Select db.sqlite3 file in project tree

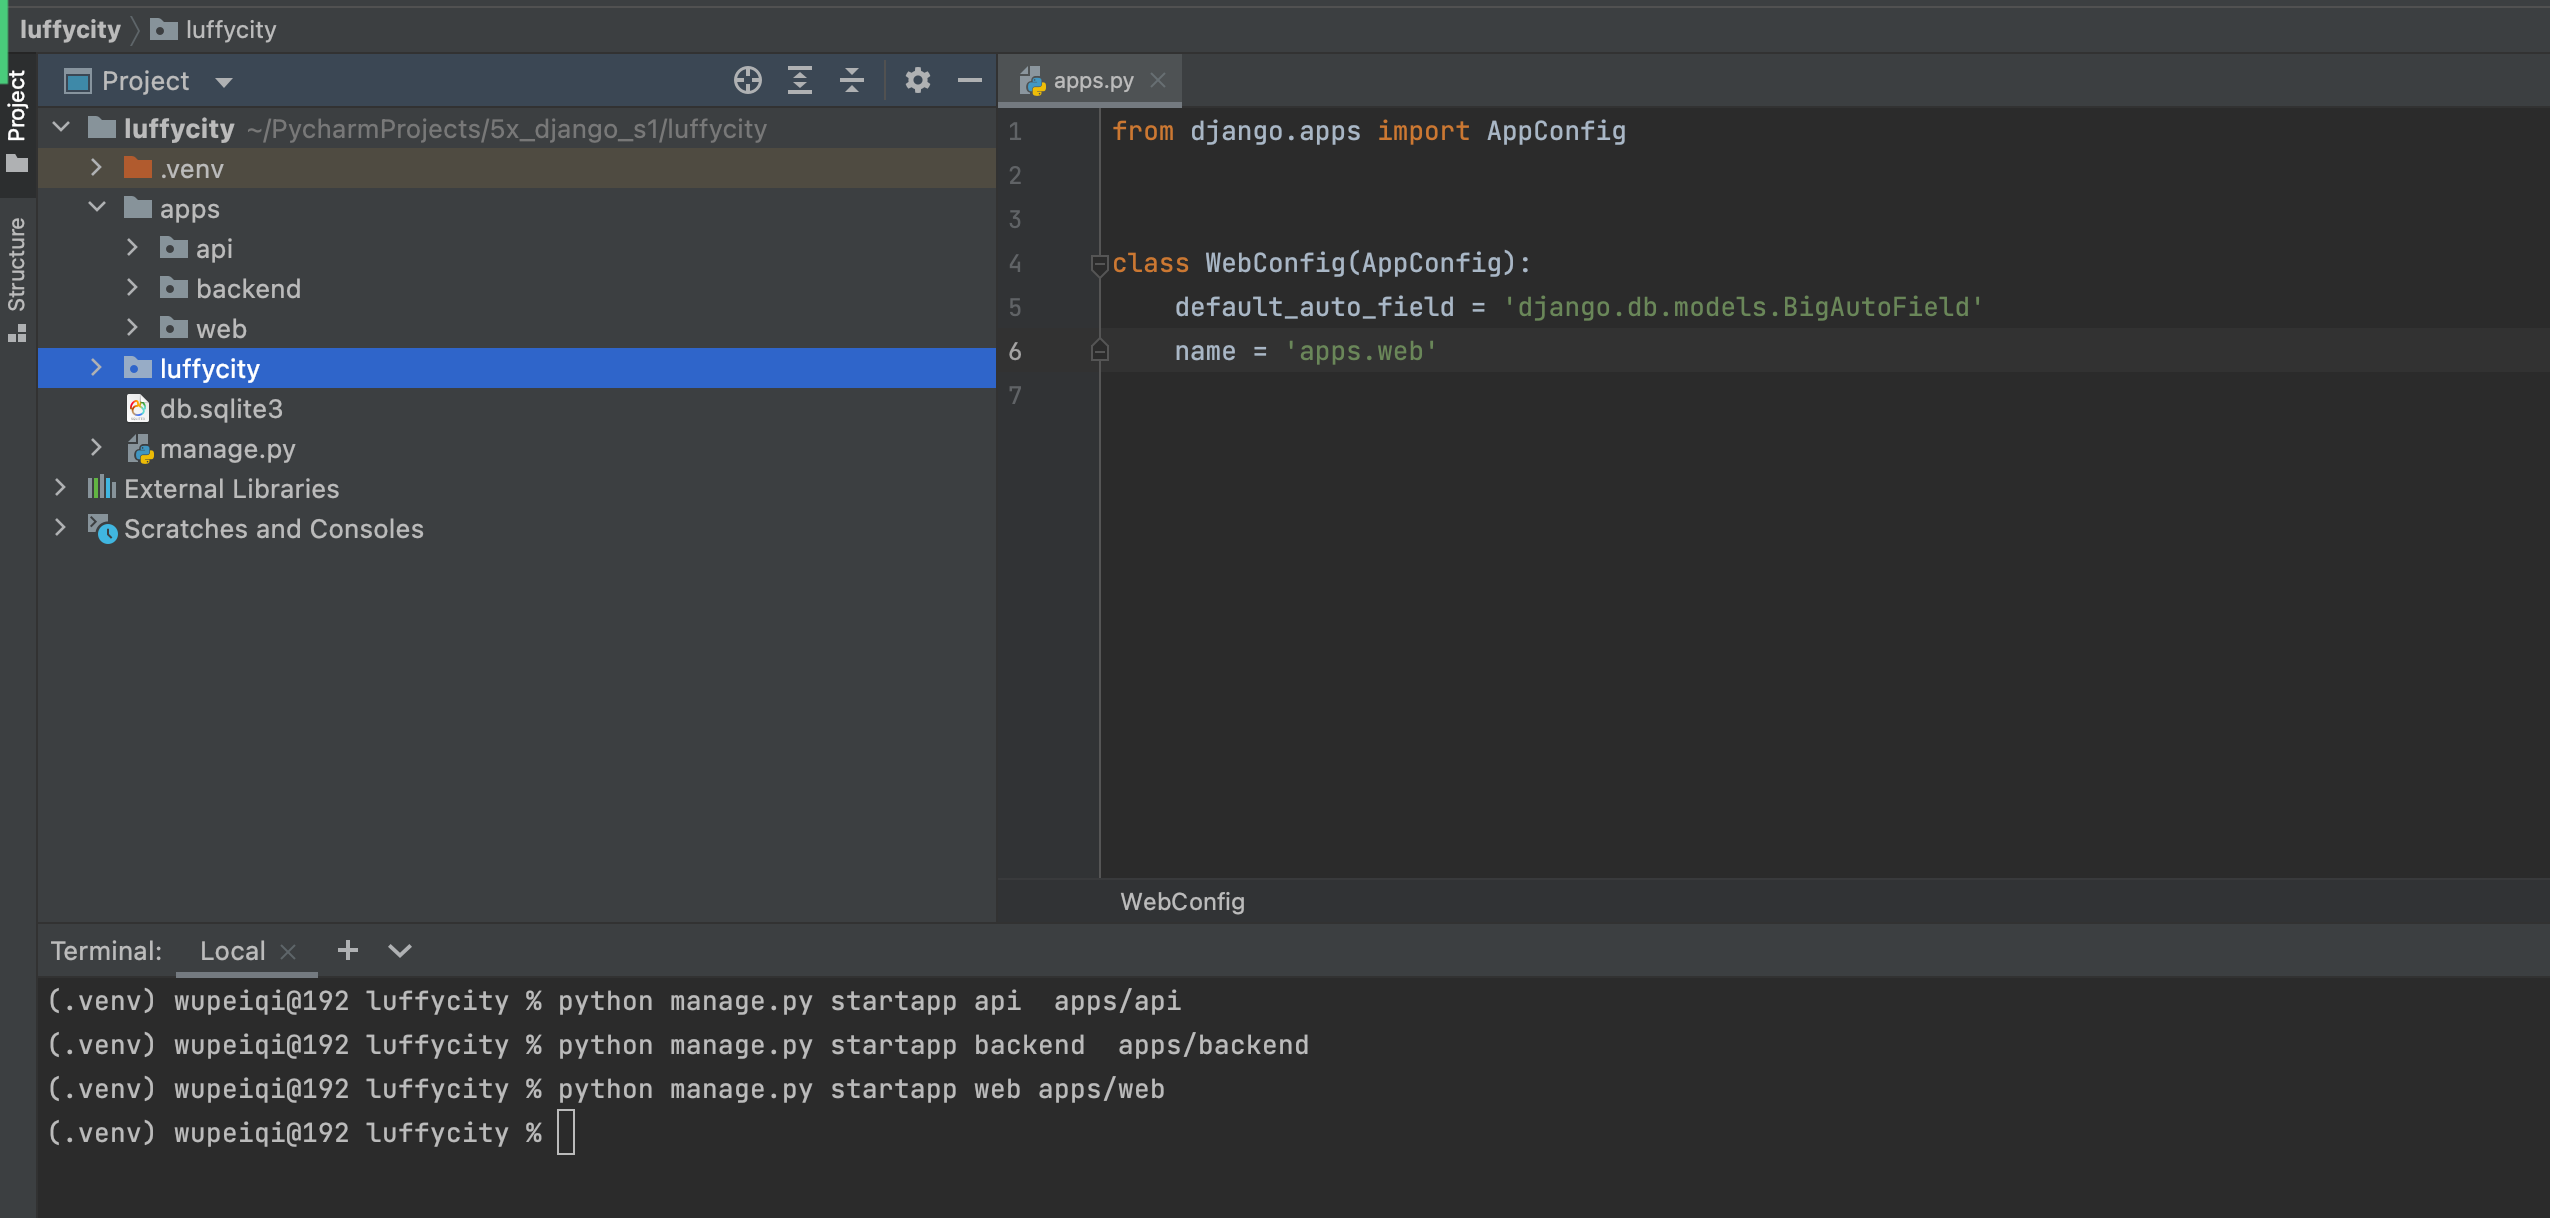(220, 409)
